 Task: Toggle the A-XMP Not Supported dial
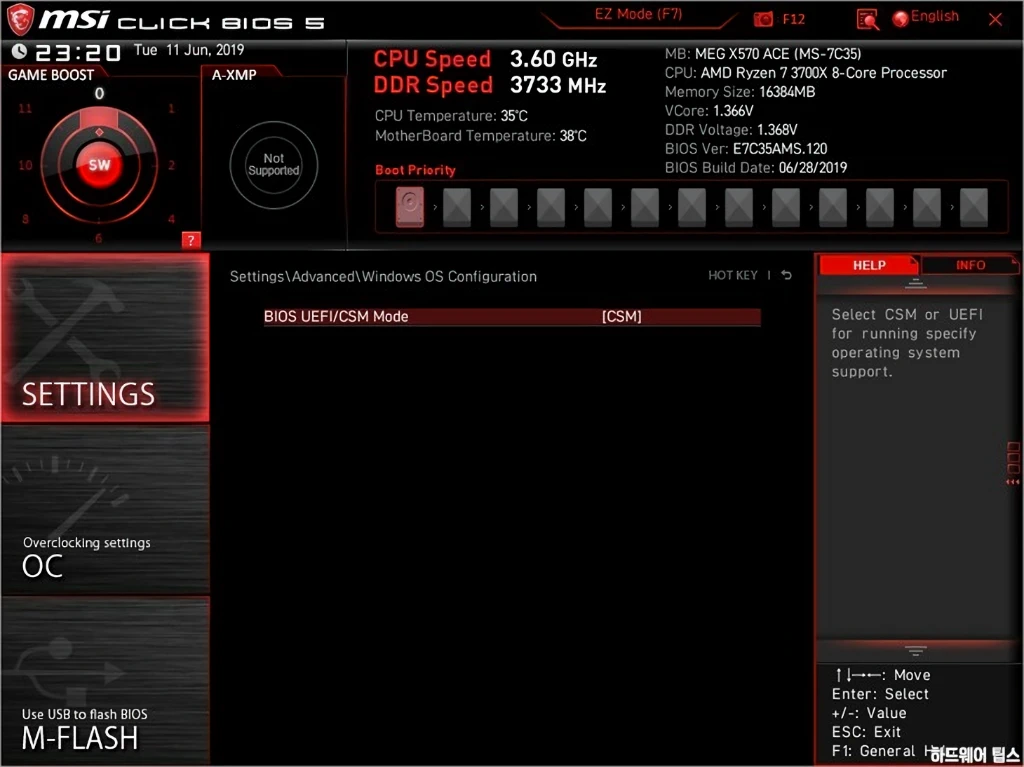pos(274,165)
